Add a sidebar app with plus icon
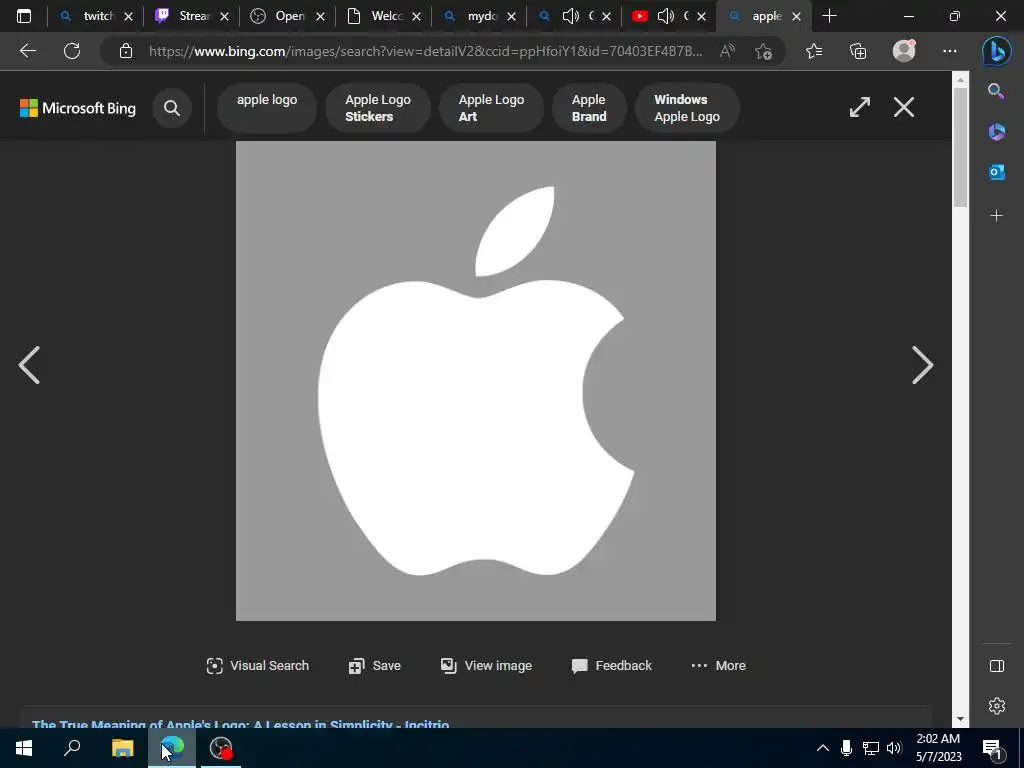Viewport: 1024px width, 768px height. tap(997, 216)
